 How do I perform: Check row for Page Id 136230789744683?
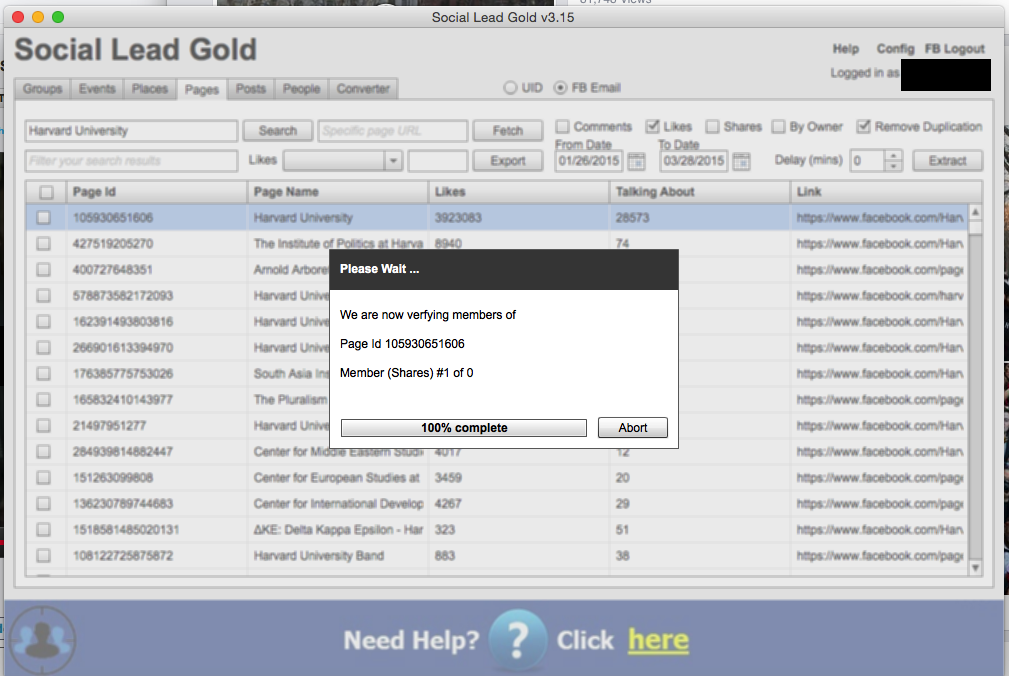click(43, 504)
